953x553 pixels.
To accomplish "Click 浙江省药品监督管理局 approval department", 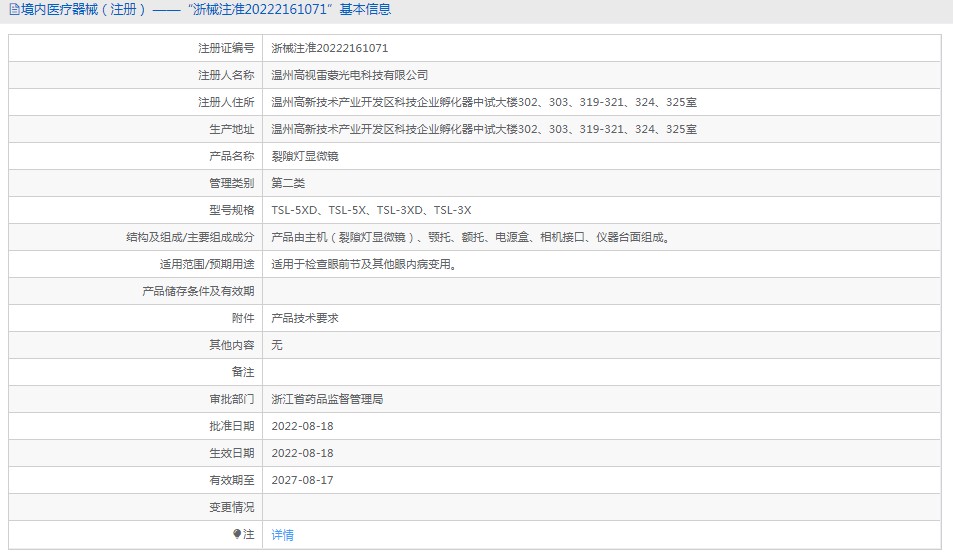I will tap(327, 399).
